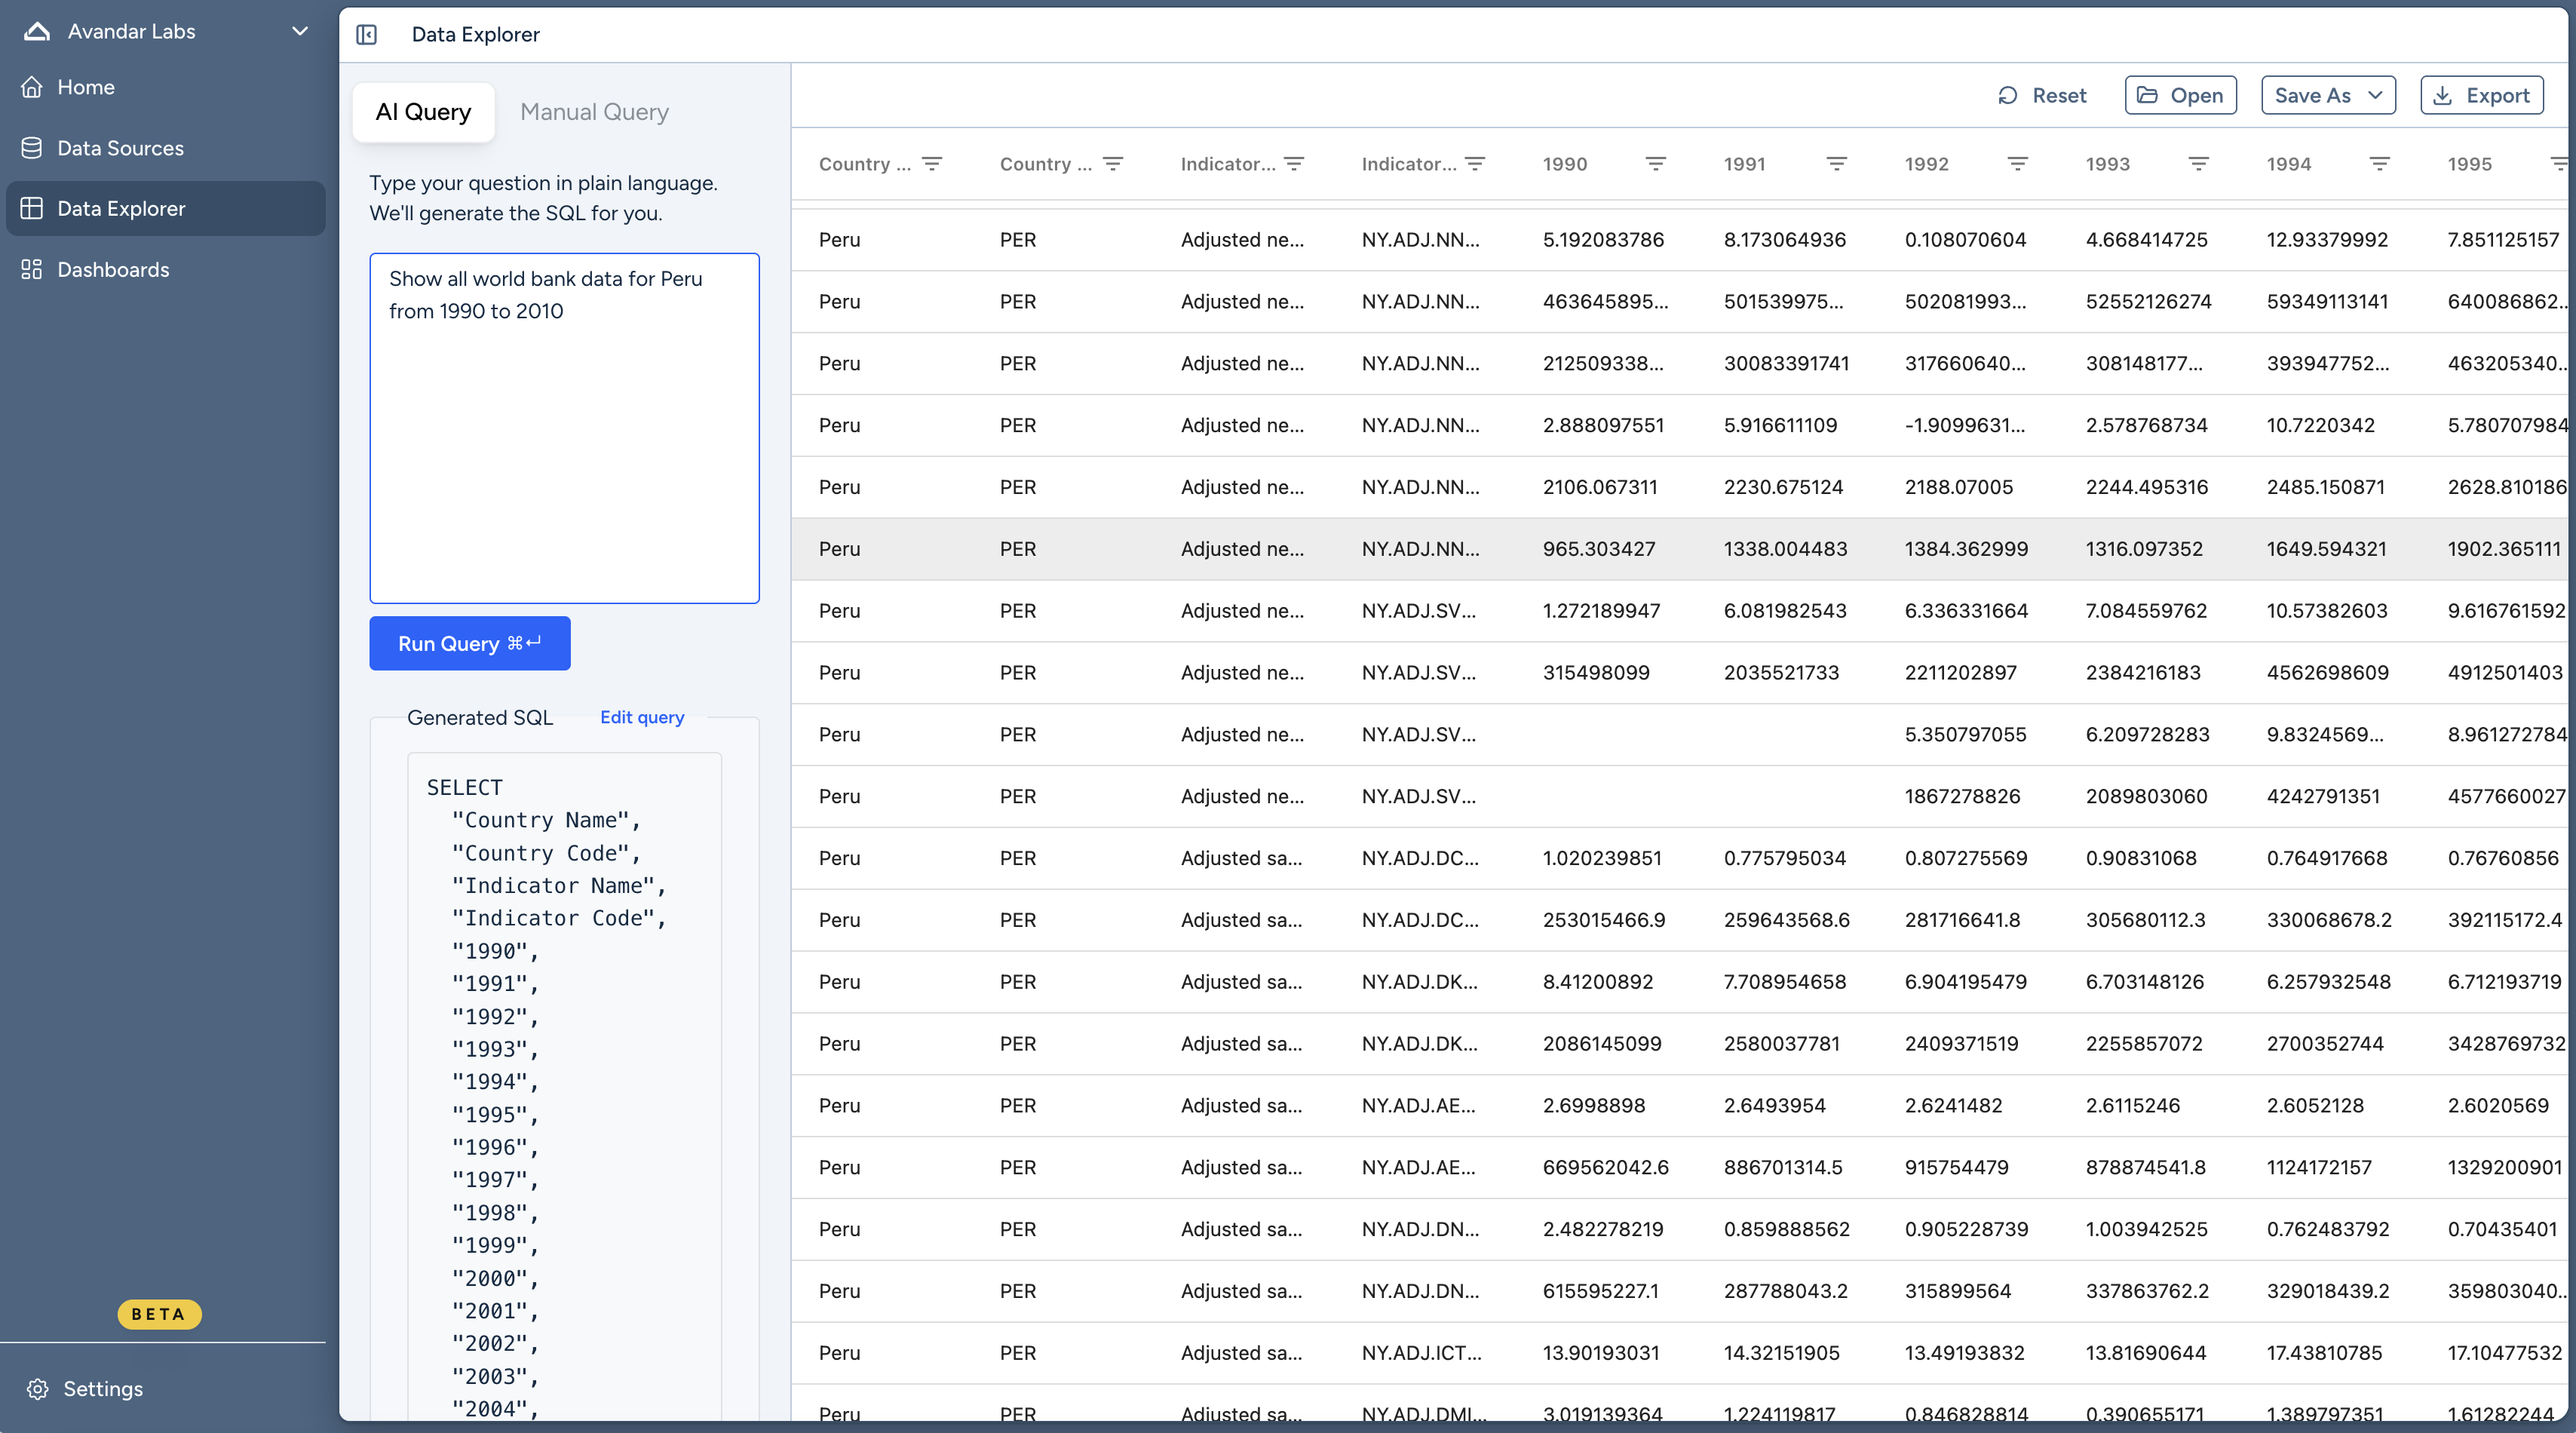
Task: Reset the query results
Action: pyautogui.click(x=2041, y=95)
